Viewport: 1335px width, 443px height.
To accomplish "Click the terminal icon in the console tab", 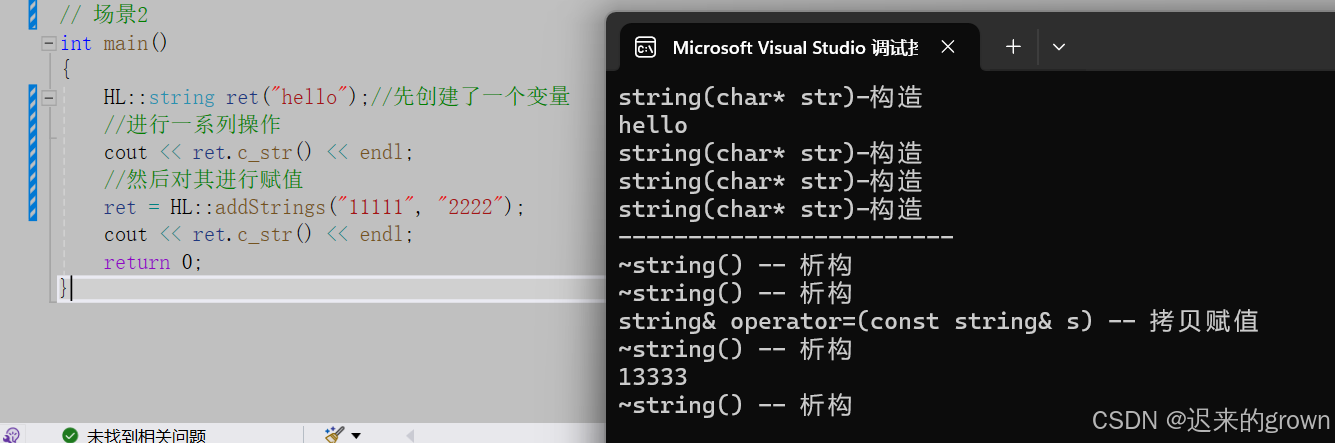I will 646,48.
